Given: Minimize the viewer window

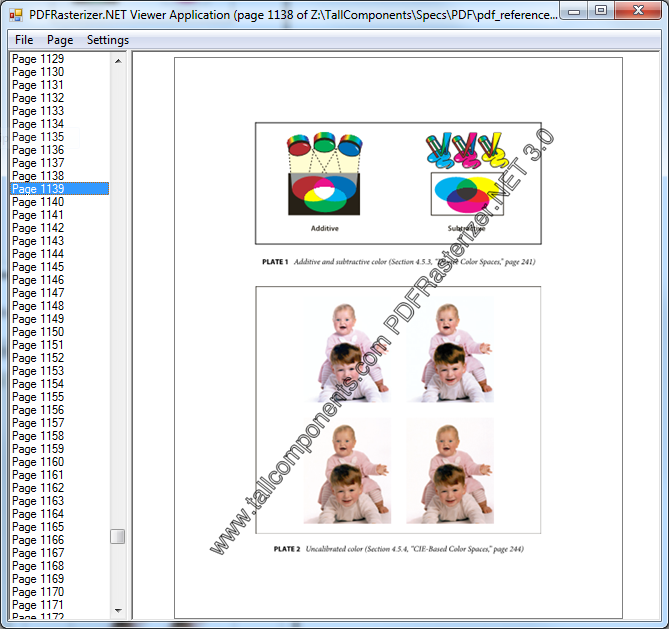Looking at the screenshot, I should pyautogui.click(x=574, y=11).
